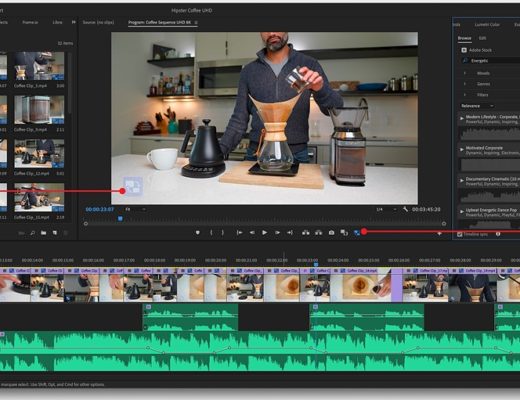Click the Go to Out point button

[290, 232]
